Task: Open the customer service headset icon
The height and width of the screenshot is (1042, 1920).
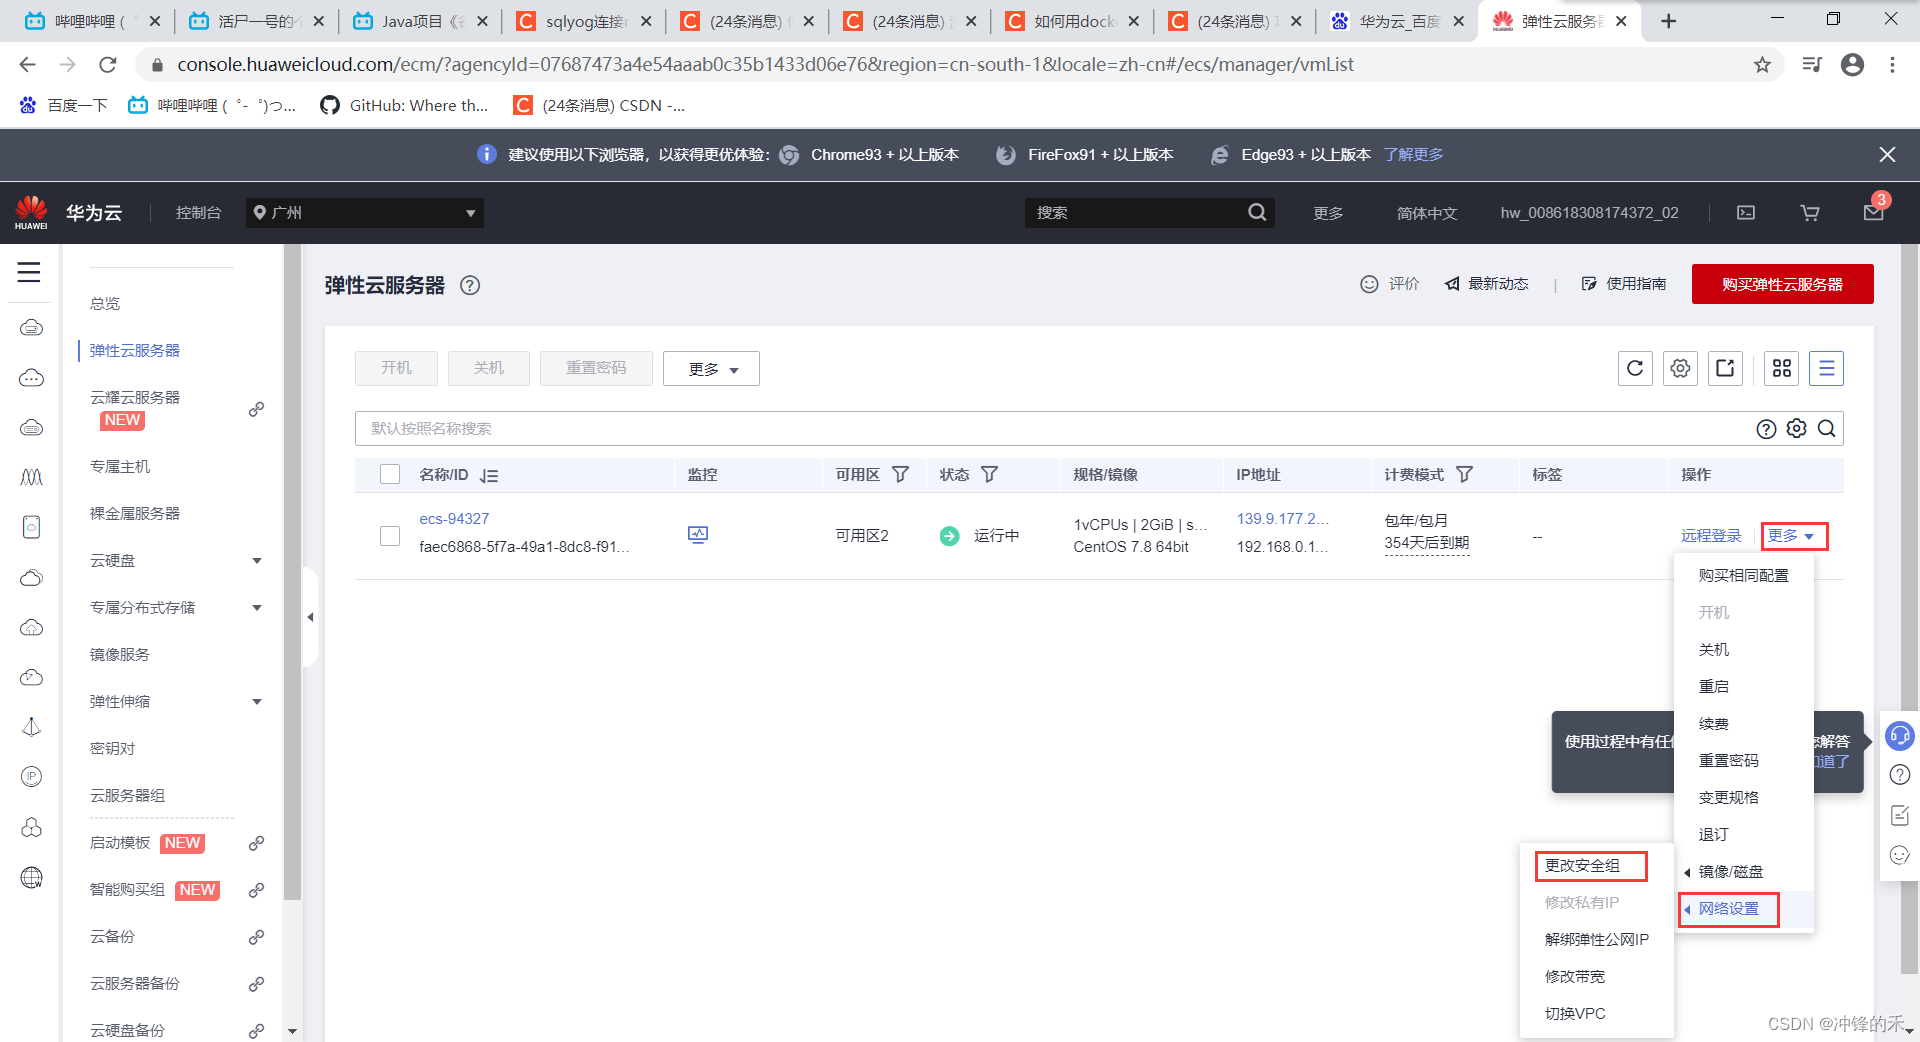Action: point(1899,736)
